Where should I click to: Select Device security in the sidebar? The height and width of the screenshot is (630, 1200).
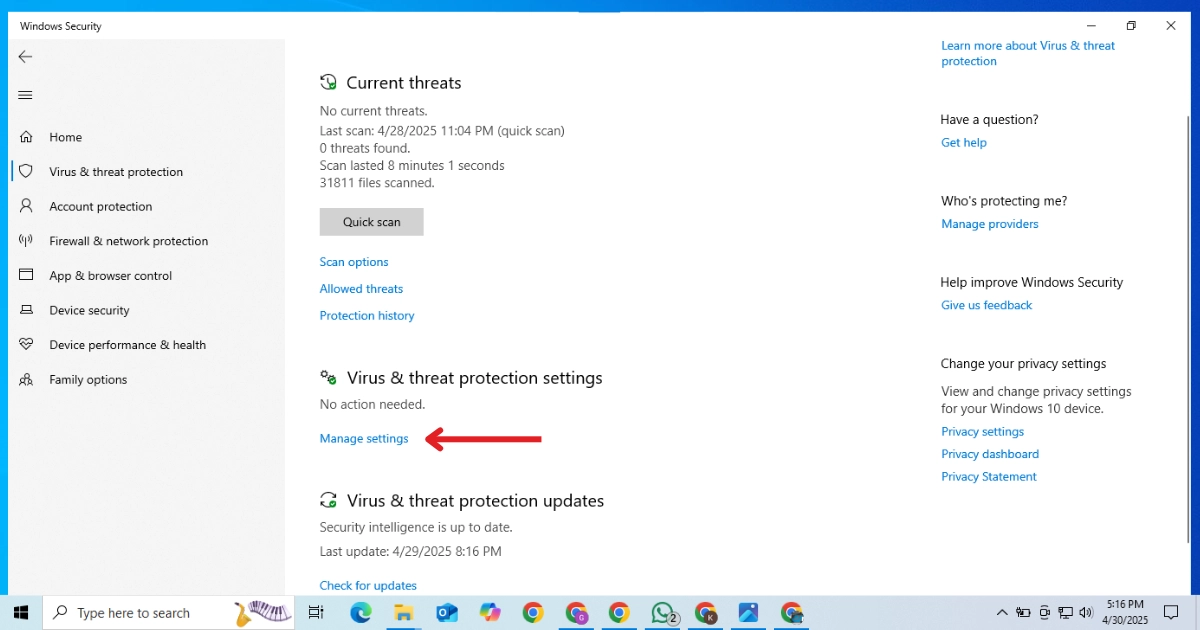pyautogui.click(x=89, y=311)
